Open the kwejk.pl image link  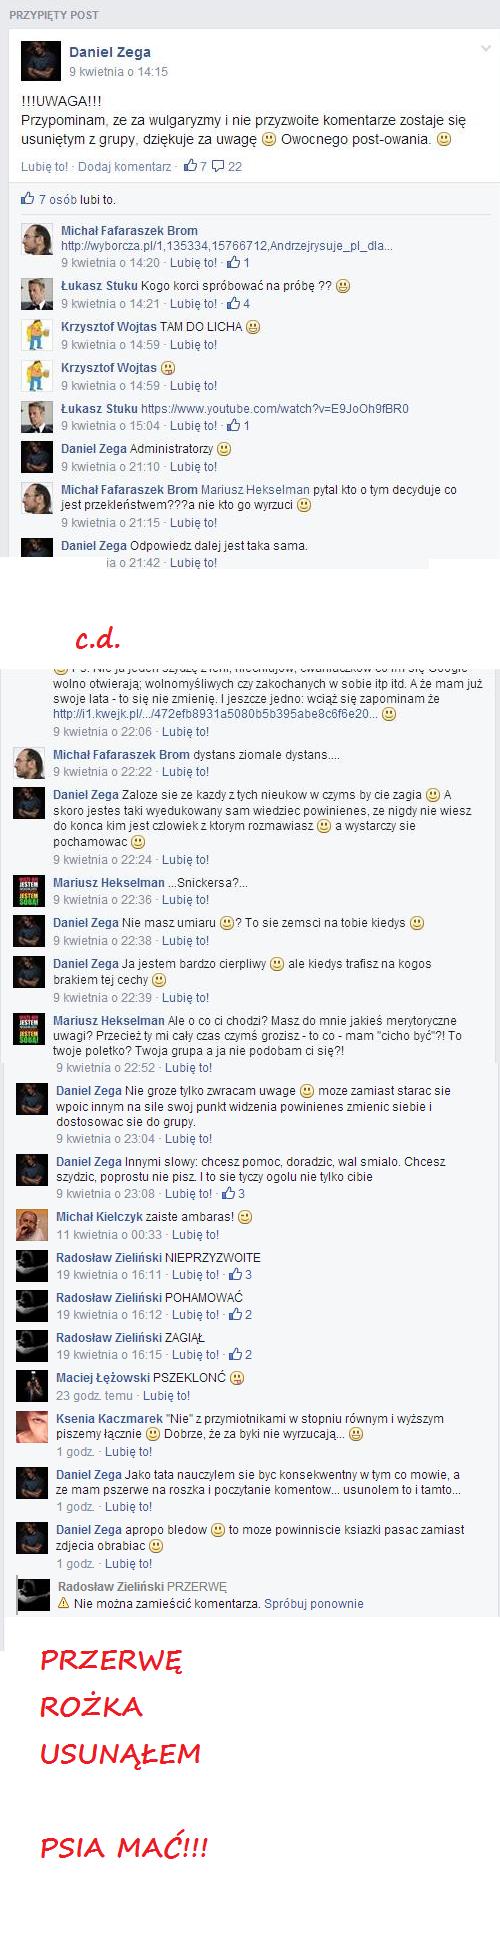tap(216, 715)
